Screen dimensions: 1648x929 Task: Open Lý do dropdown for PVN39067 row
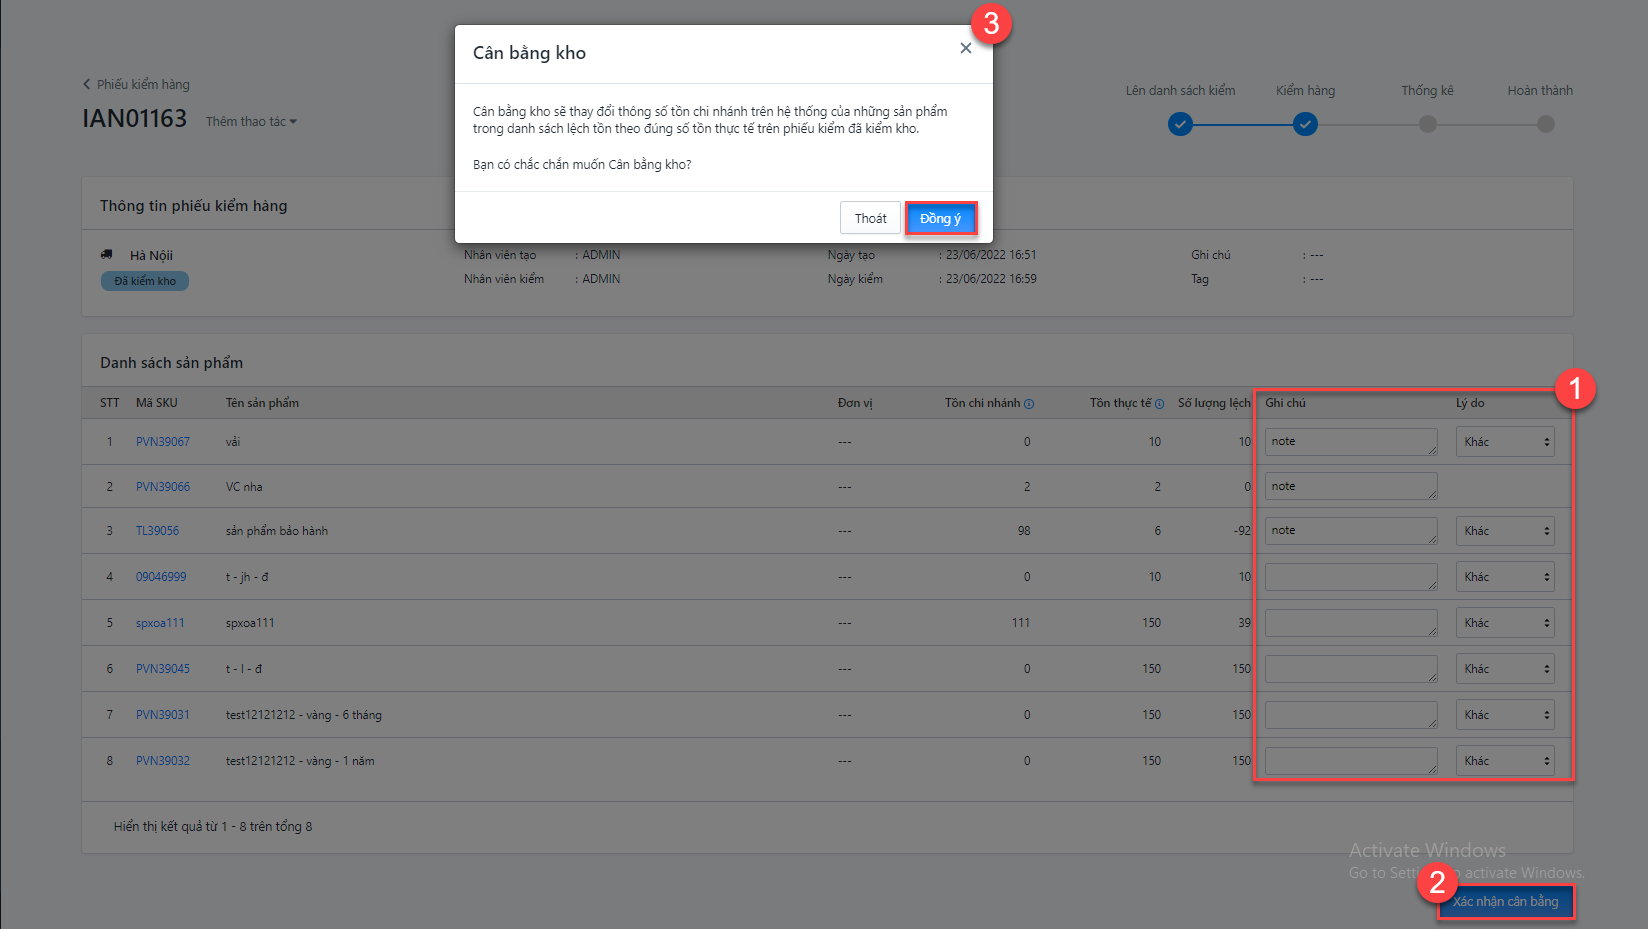pyautogui.click(x=1505, y=442)
